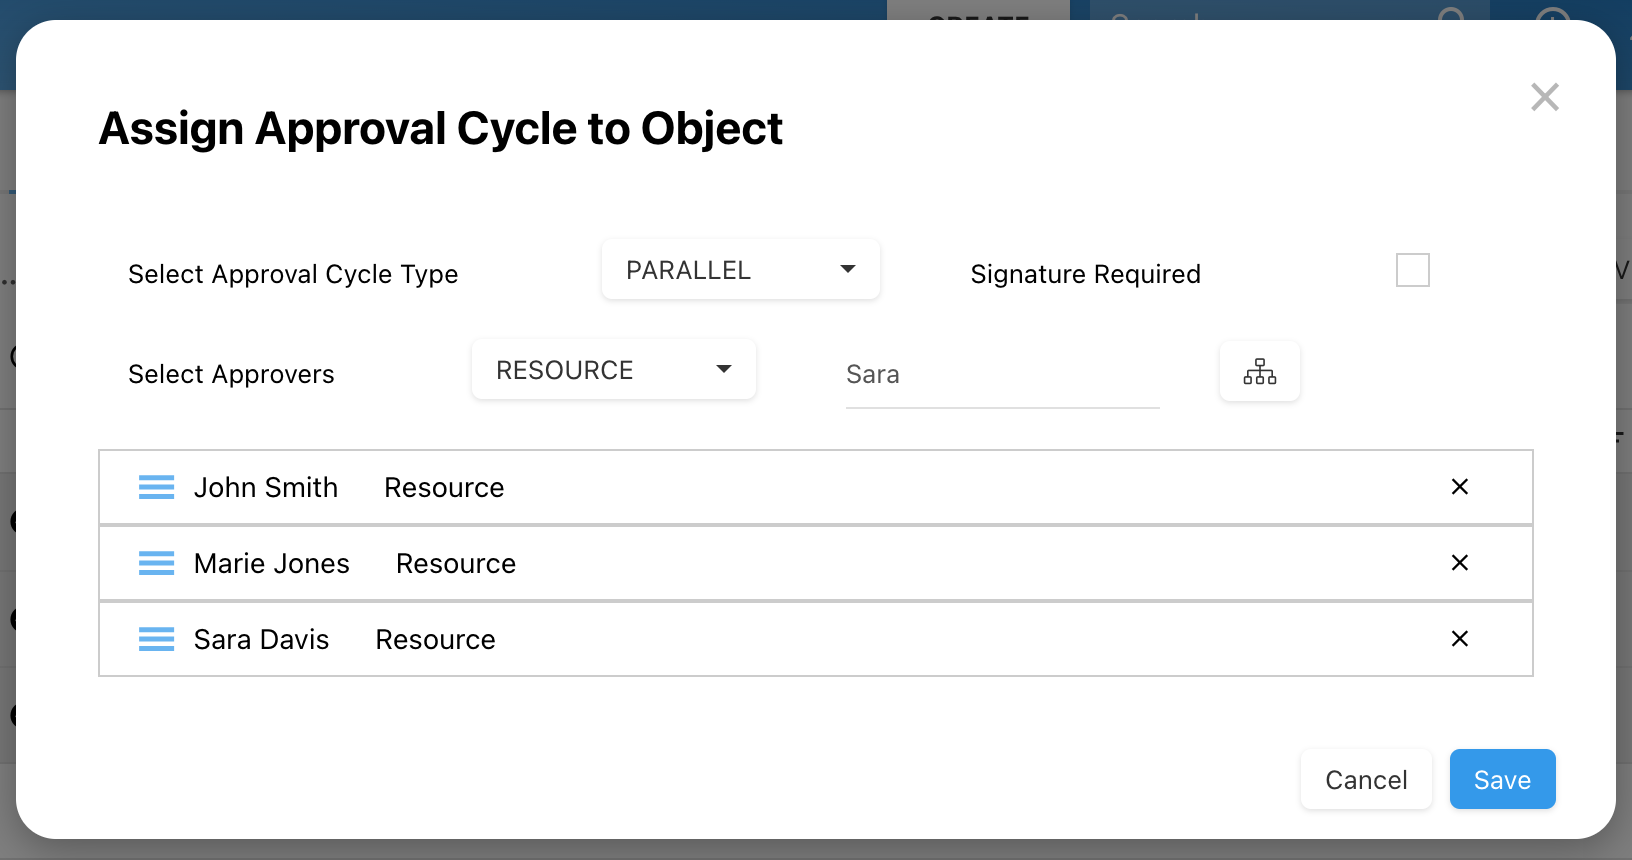Click the drag handle beside John Smith

[156, 487]
